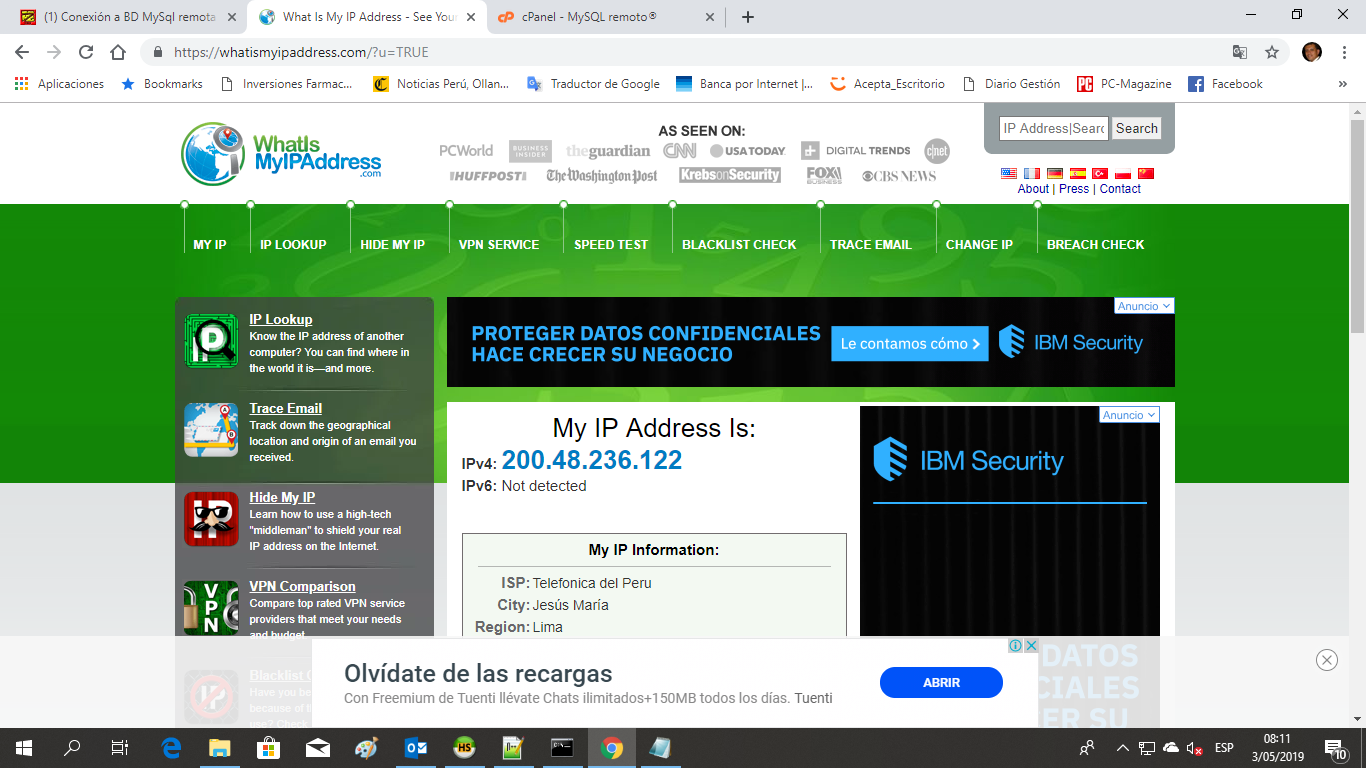Click the VPN Comparison padlock icon
This screenshot has height=768, width=1366.
[x=211, y=608]
